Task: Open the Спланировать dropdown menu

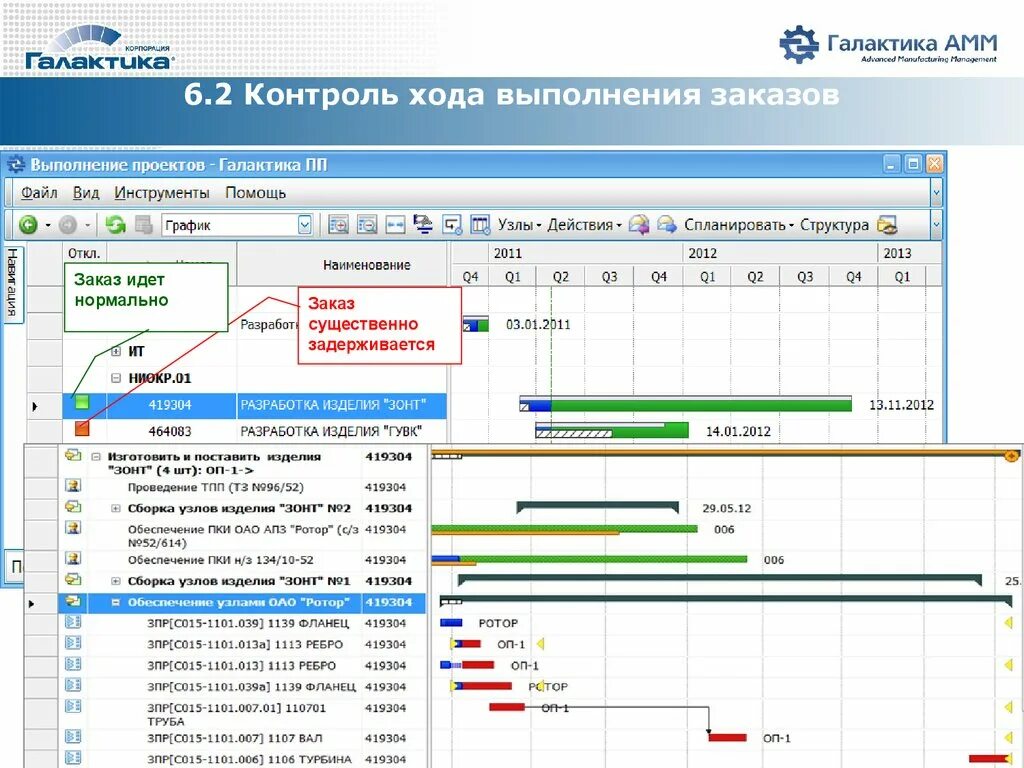Action: [x=739, y=225]
